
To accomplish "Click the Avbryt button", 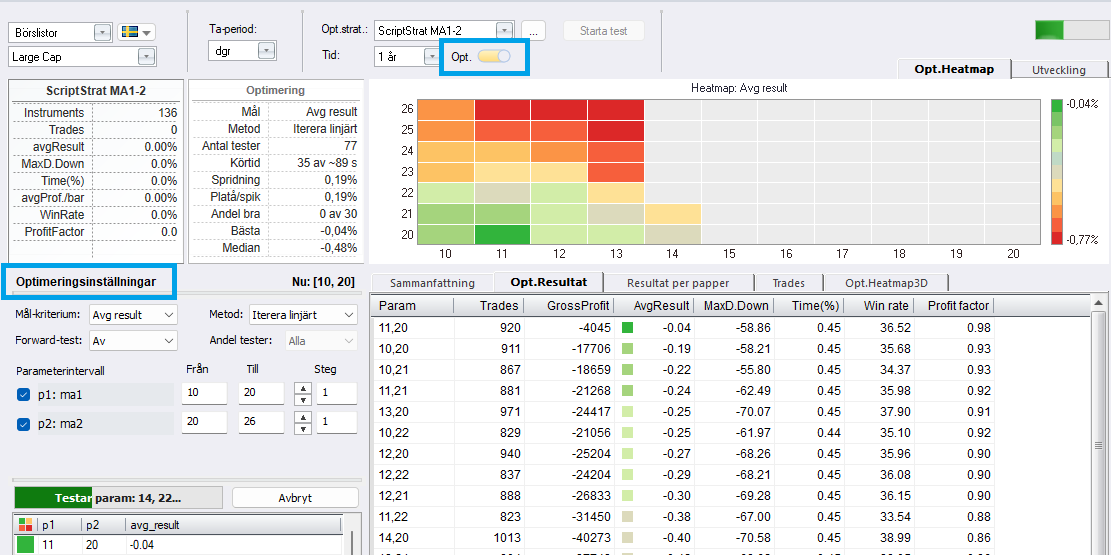I will (295, 498).
